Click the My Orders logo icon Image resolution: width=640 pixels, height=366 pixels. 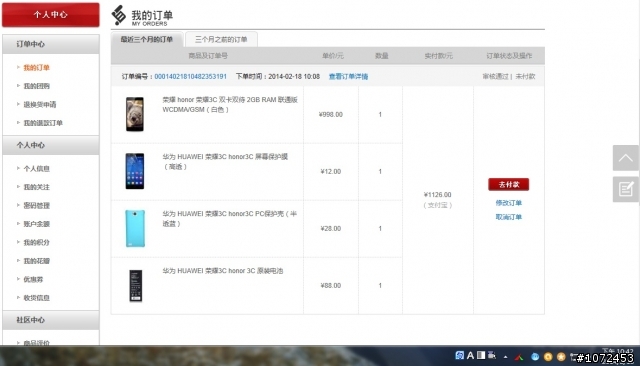pyautogui.click(x=119, y=15)
